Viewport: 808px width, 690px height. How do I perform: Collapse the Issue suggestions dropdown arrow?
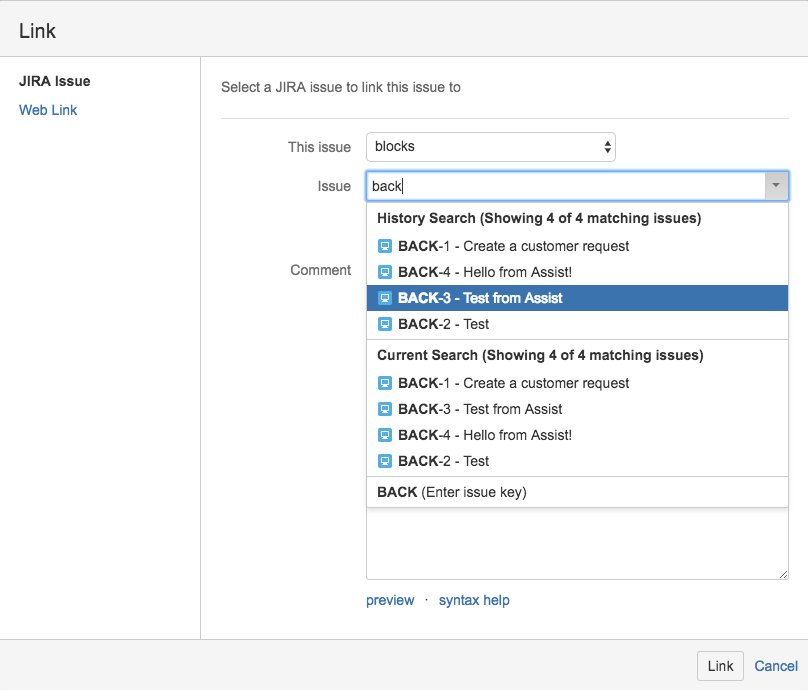click(x=776, y=186)
